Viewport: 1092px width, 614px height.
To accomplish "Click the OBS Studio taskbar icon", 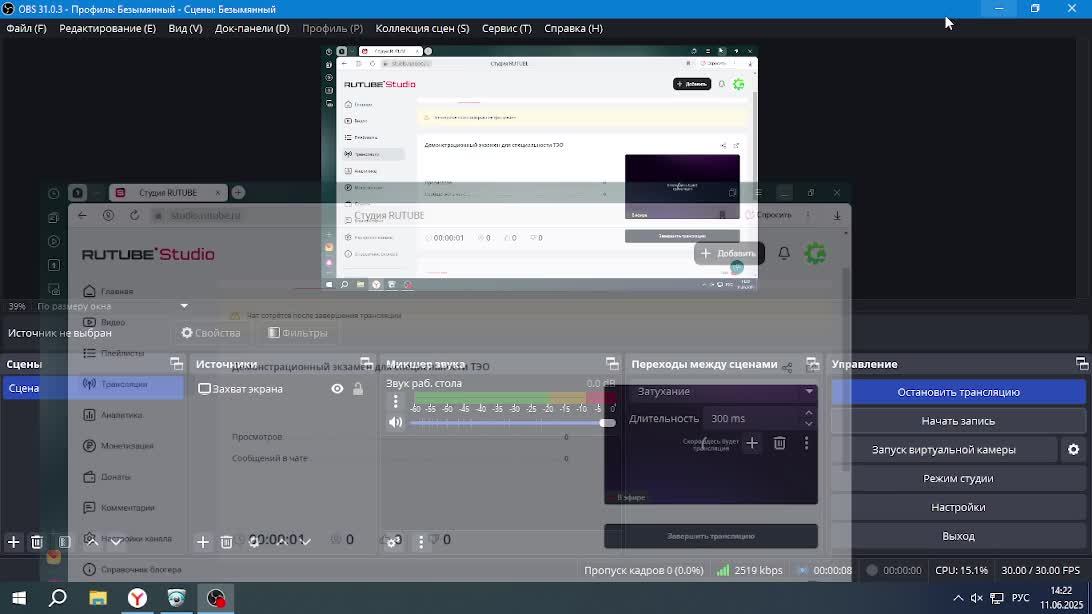I will pos(216,598).
